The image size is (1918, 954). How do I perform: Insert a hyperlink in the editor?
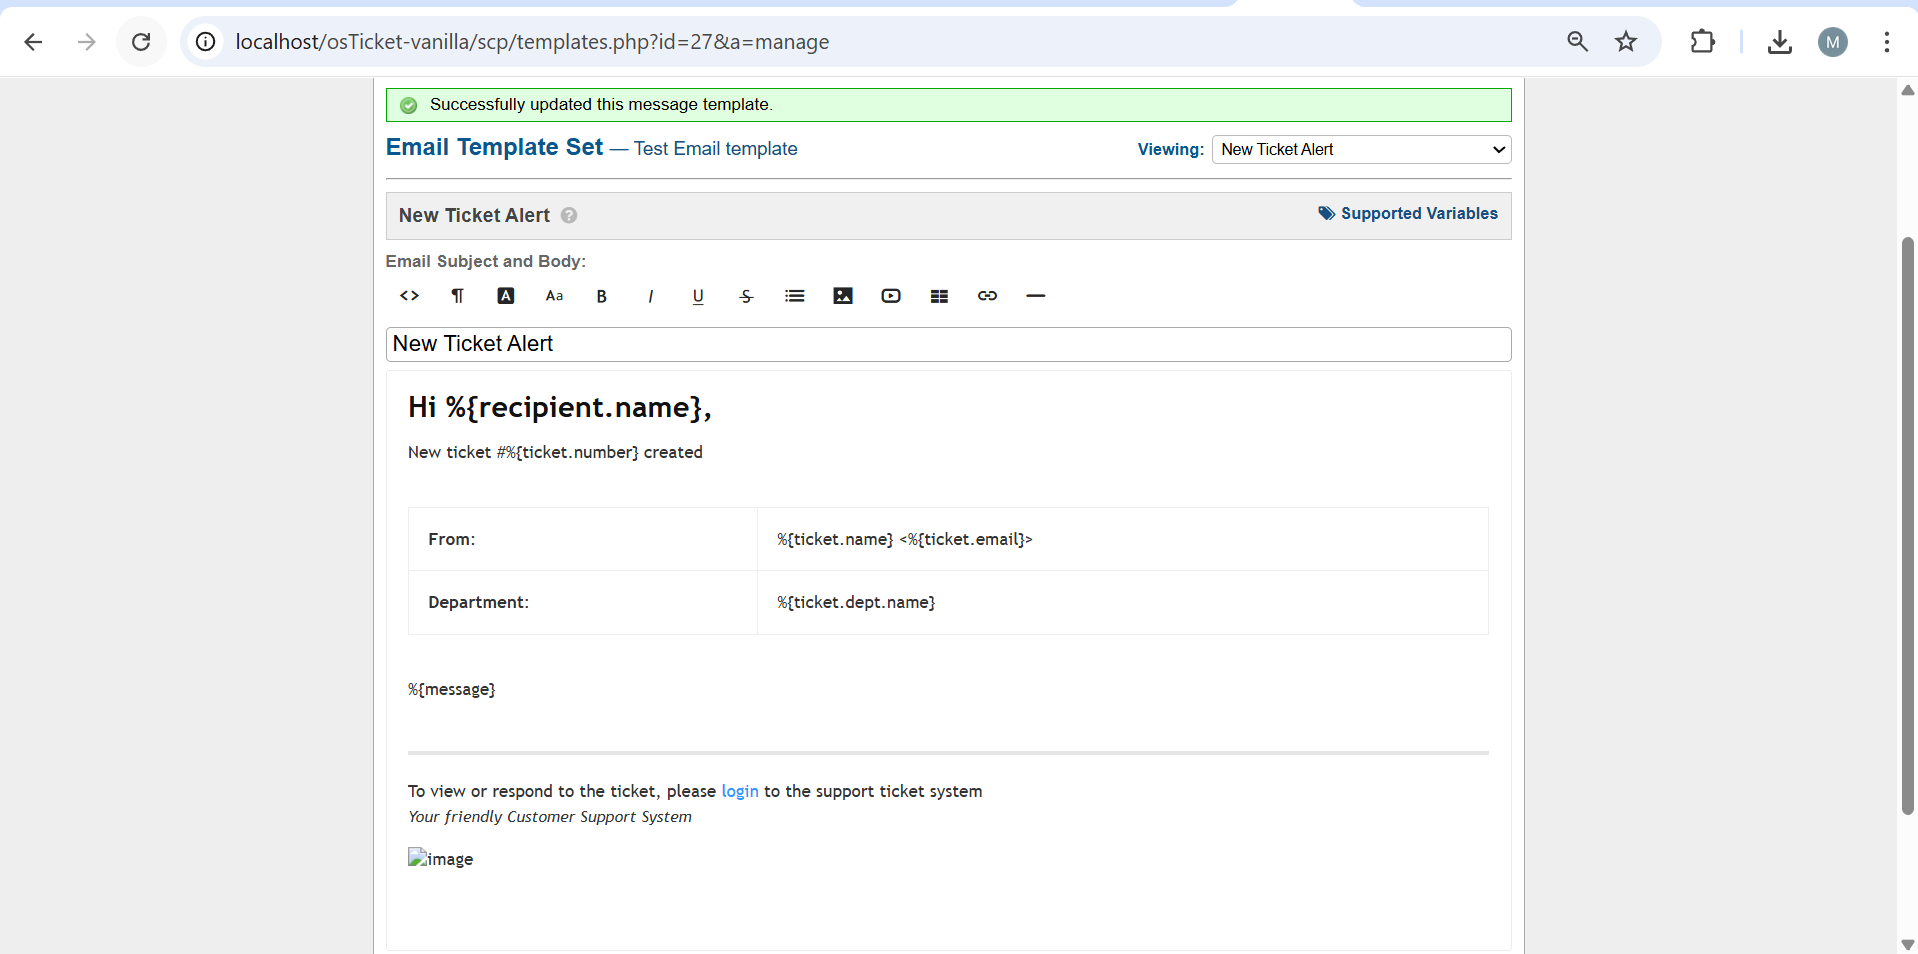click(987, 296)
